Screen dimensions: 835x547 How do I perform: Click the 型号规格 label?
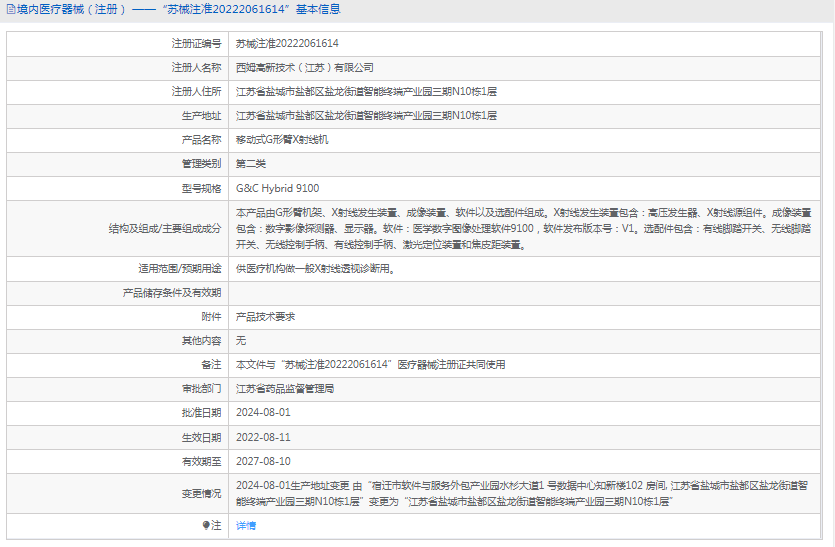tap(201, 189)
